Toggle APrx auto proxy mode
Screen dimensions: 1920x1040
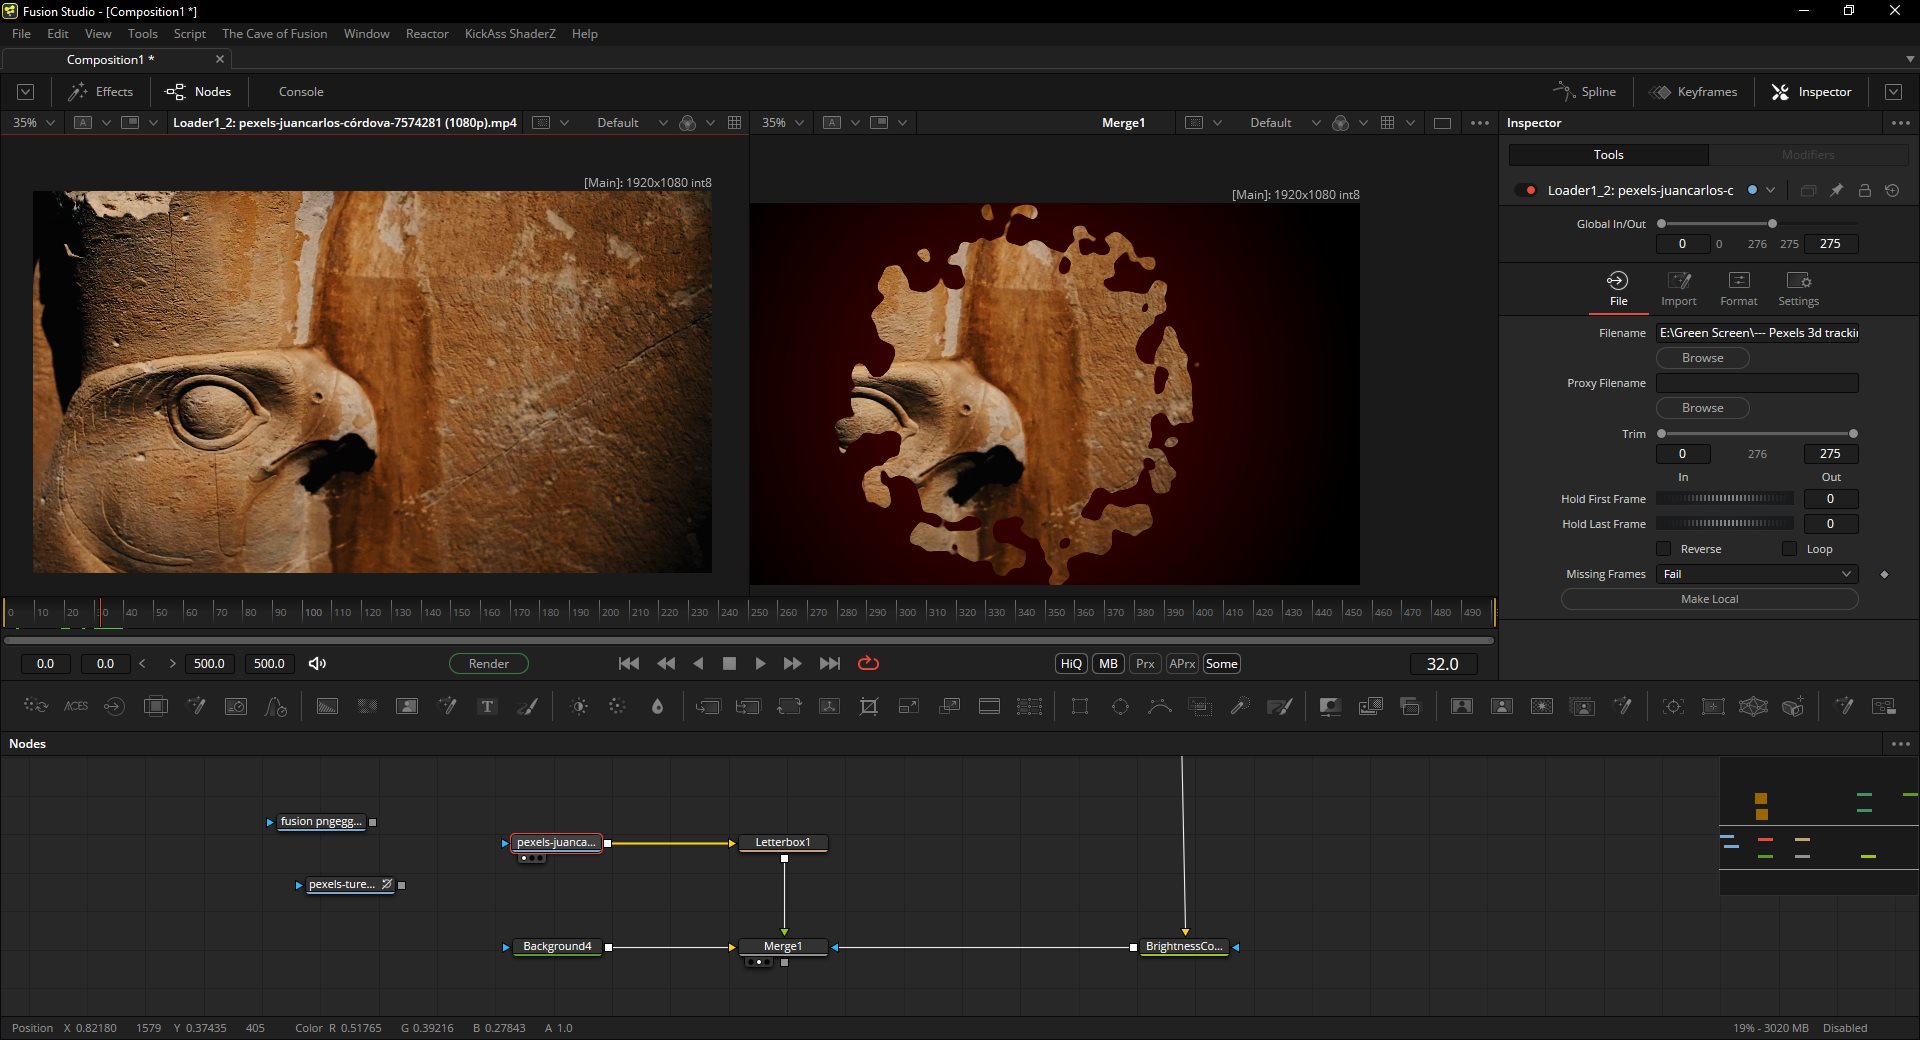click(x=1182, y=664)
